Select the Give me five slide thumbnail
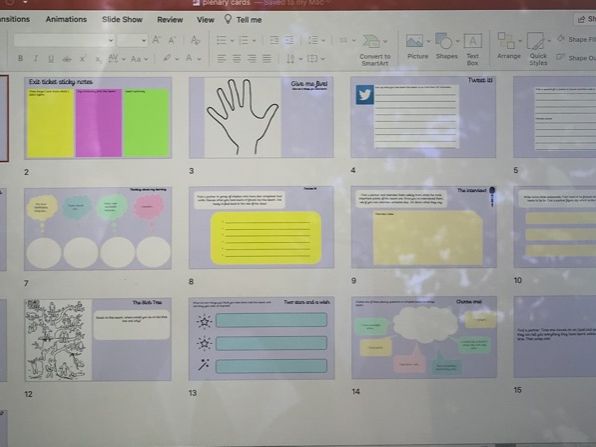The width and height of the screenshot is (596, 447). click(x=262, y=117)
